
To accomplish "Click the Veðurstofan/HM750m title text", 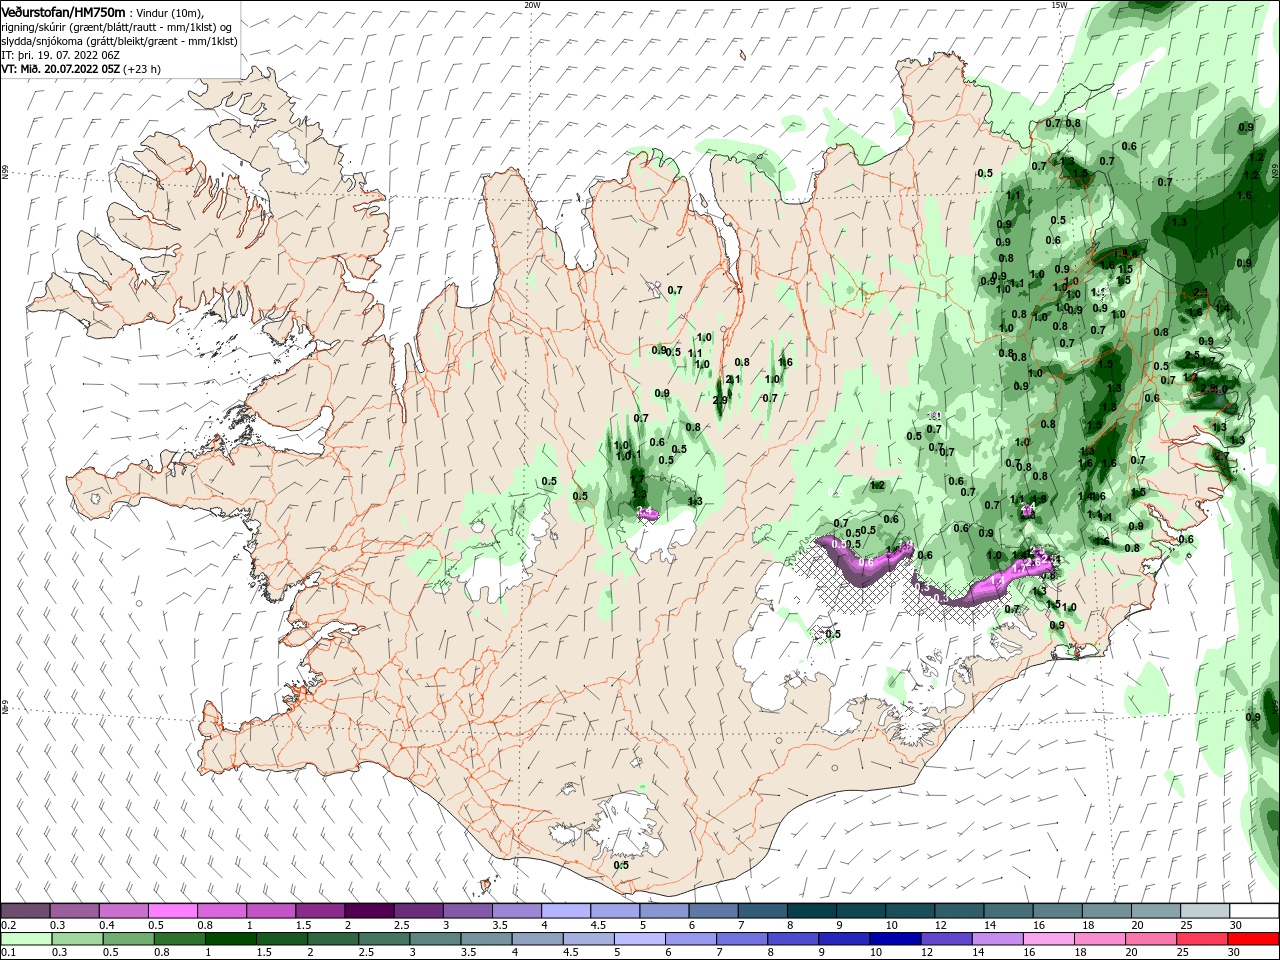I will [x=62, y=11].
